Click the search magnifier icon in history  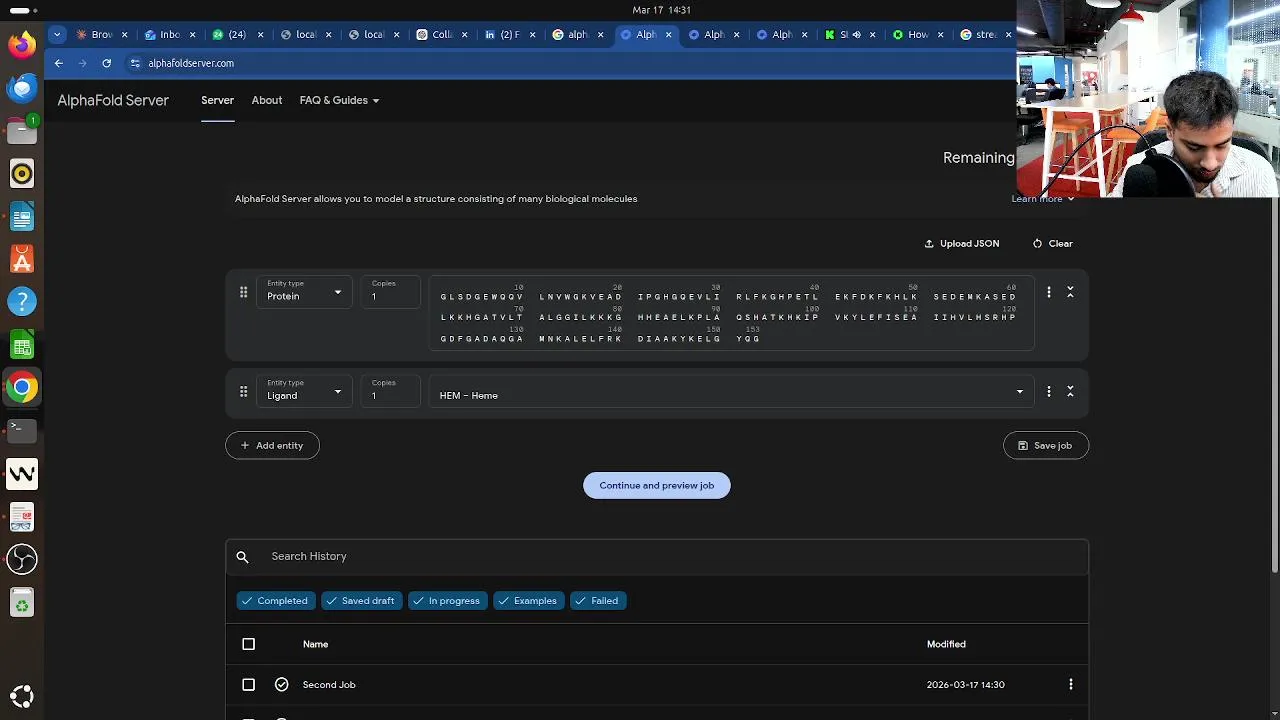click(x=242, y=556)
